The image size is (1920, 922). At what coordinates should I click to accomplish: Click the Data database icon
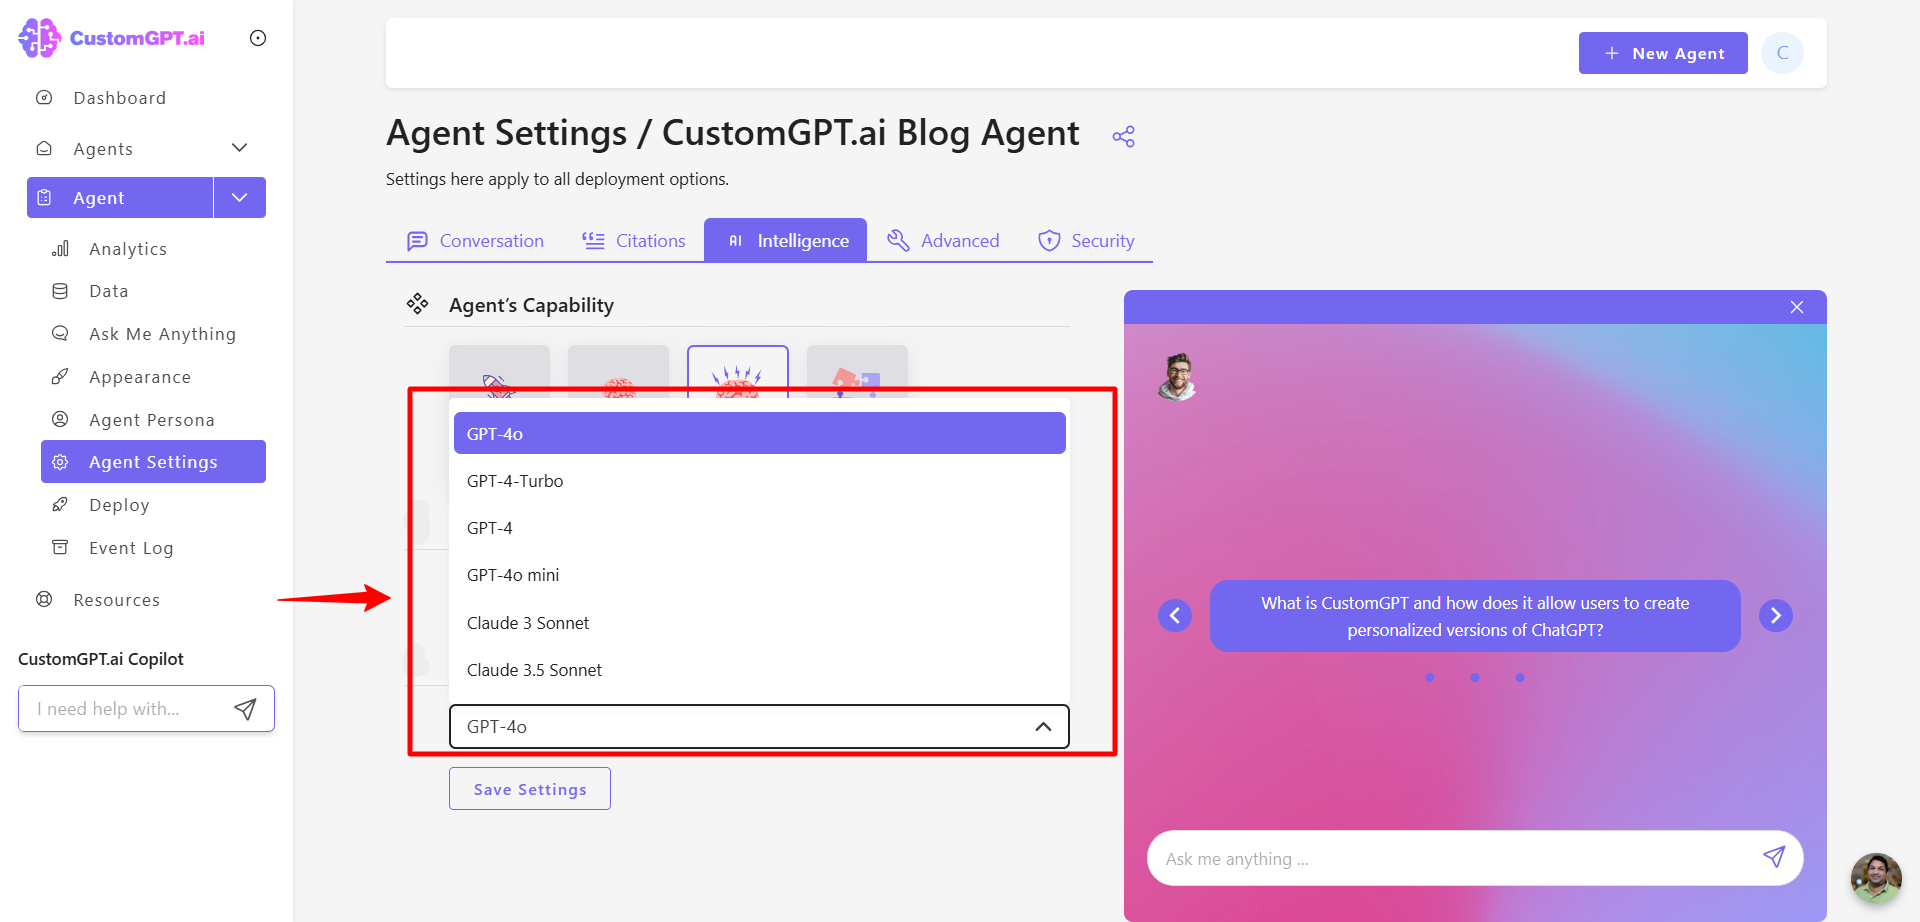[x=60, y=291]
